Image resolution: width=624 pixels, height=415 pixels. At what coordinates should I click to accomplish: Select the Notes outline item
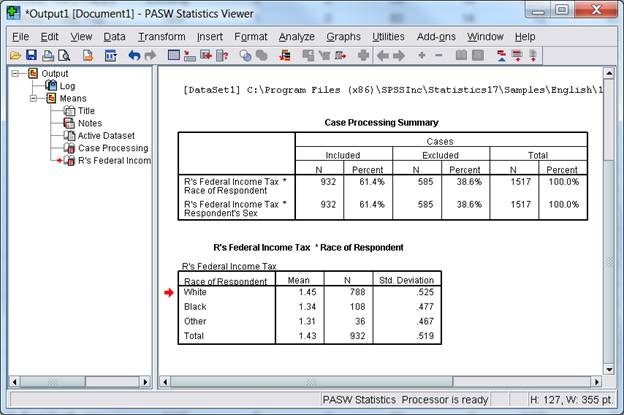tap(90, 123)
